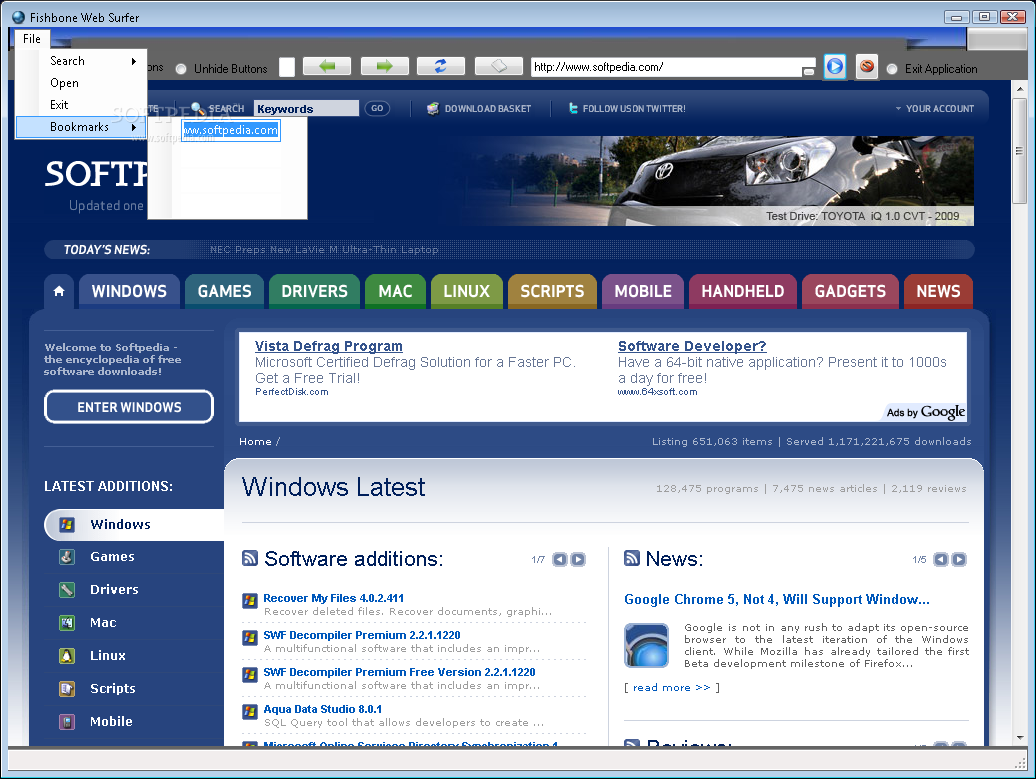Click the Download Basket icon
The height and width of the screenshot is (779, 1036).
[433, 108]
